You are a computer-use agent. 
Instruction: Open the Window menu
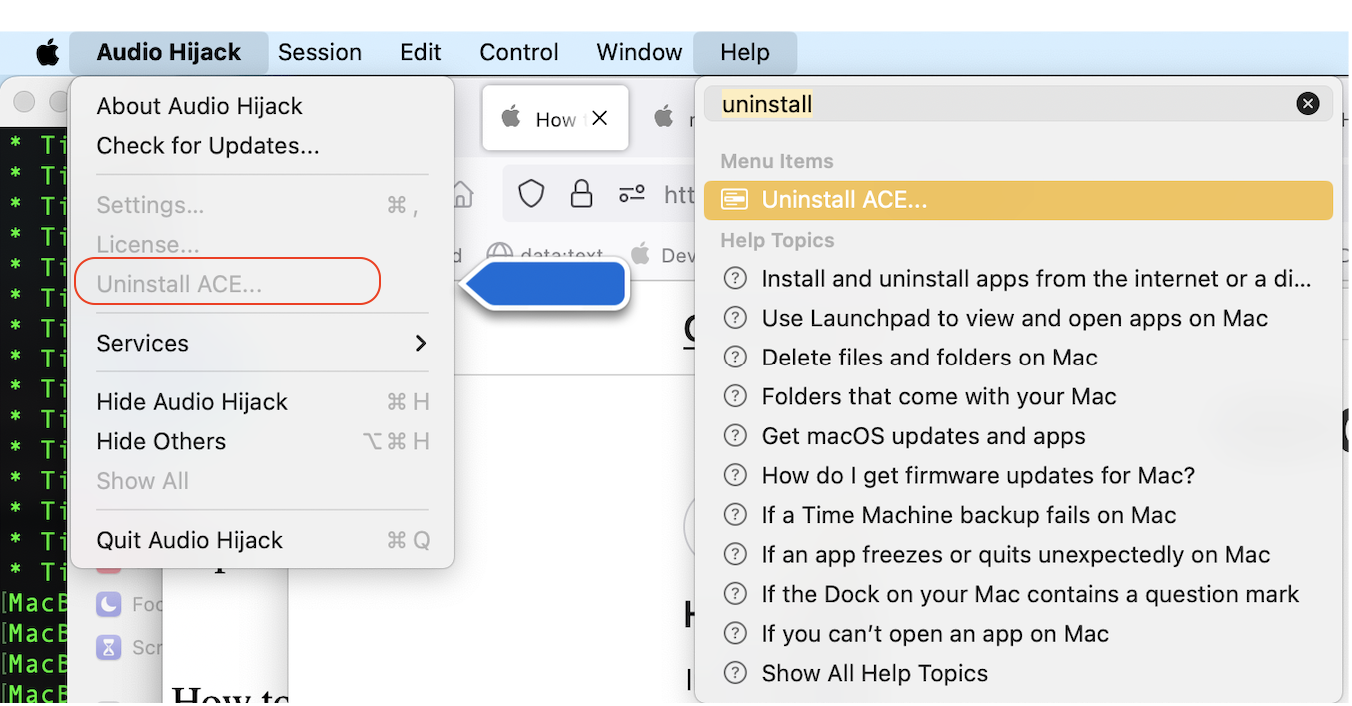(x=639, y=52)
